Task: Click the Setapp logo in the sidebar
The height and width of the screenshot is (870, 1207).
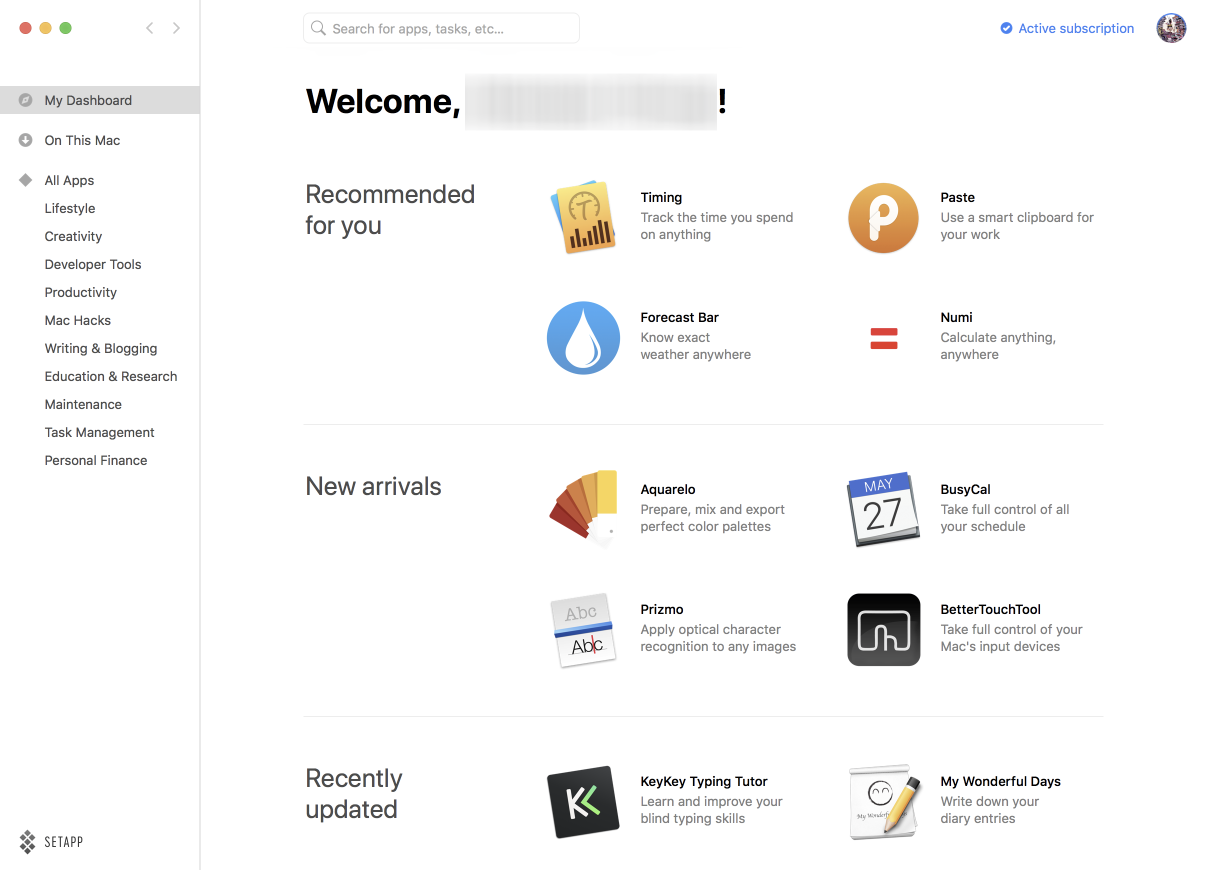Action: click(x=51, y=841)
